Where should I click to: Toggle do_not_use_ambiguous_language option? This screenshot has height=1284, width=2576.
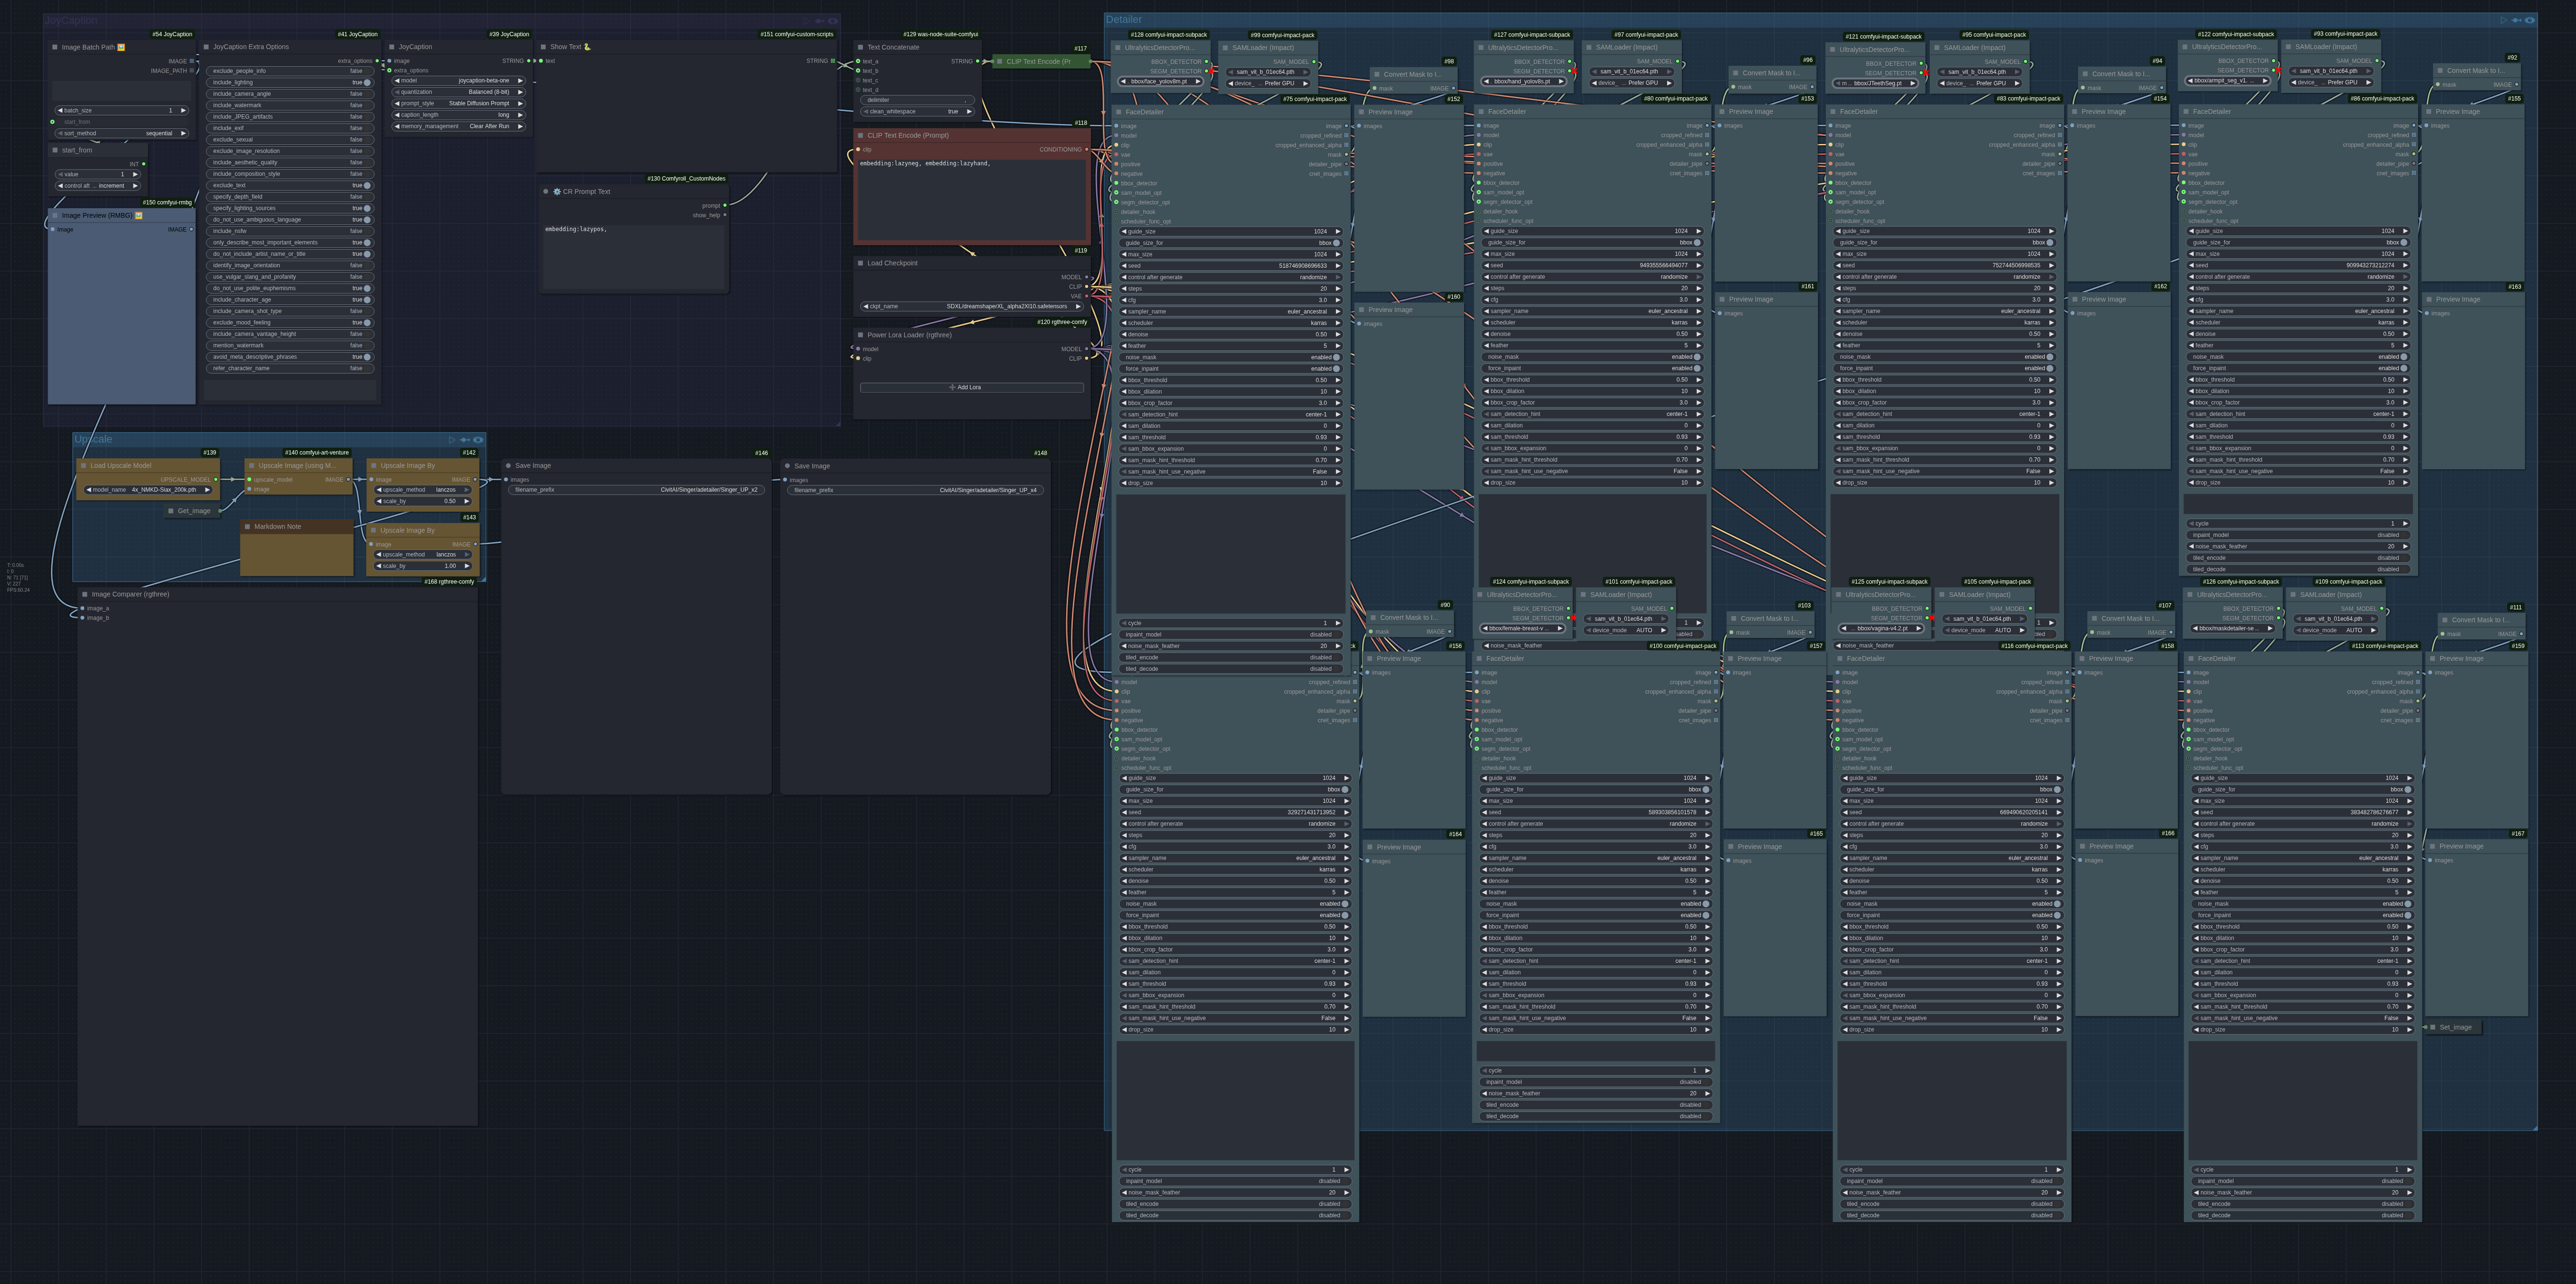pos(289,219)
